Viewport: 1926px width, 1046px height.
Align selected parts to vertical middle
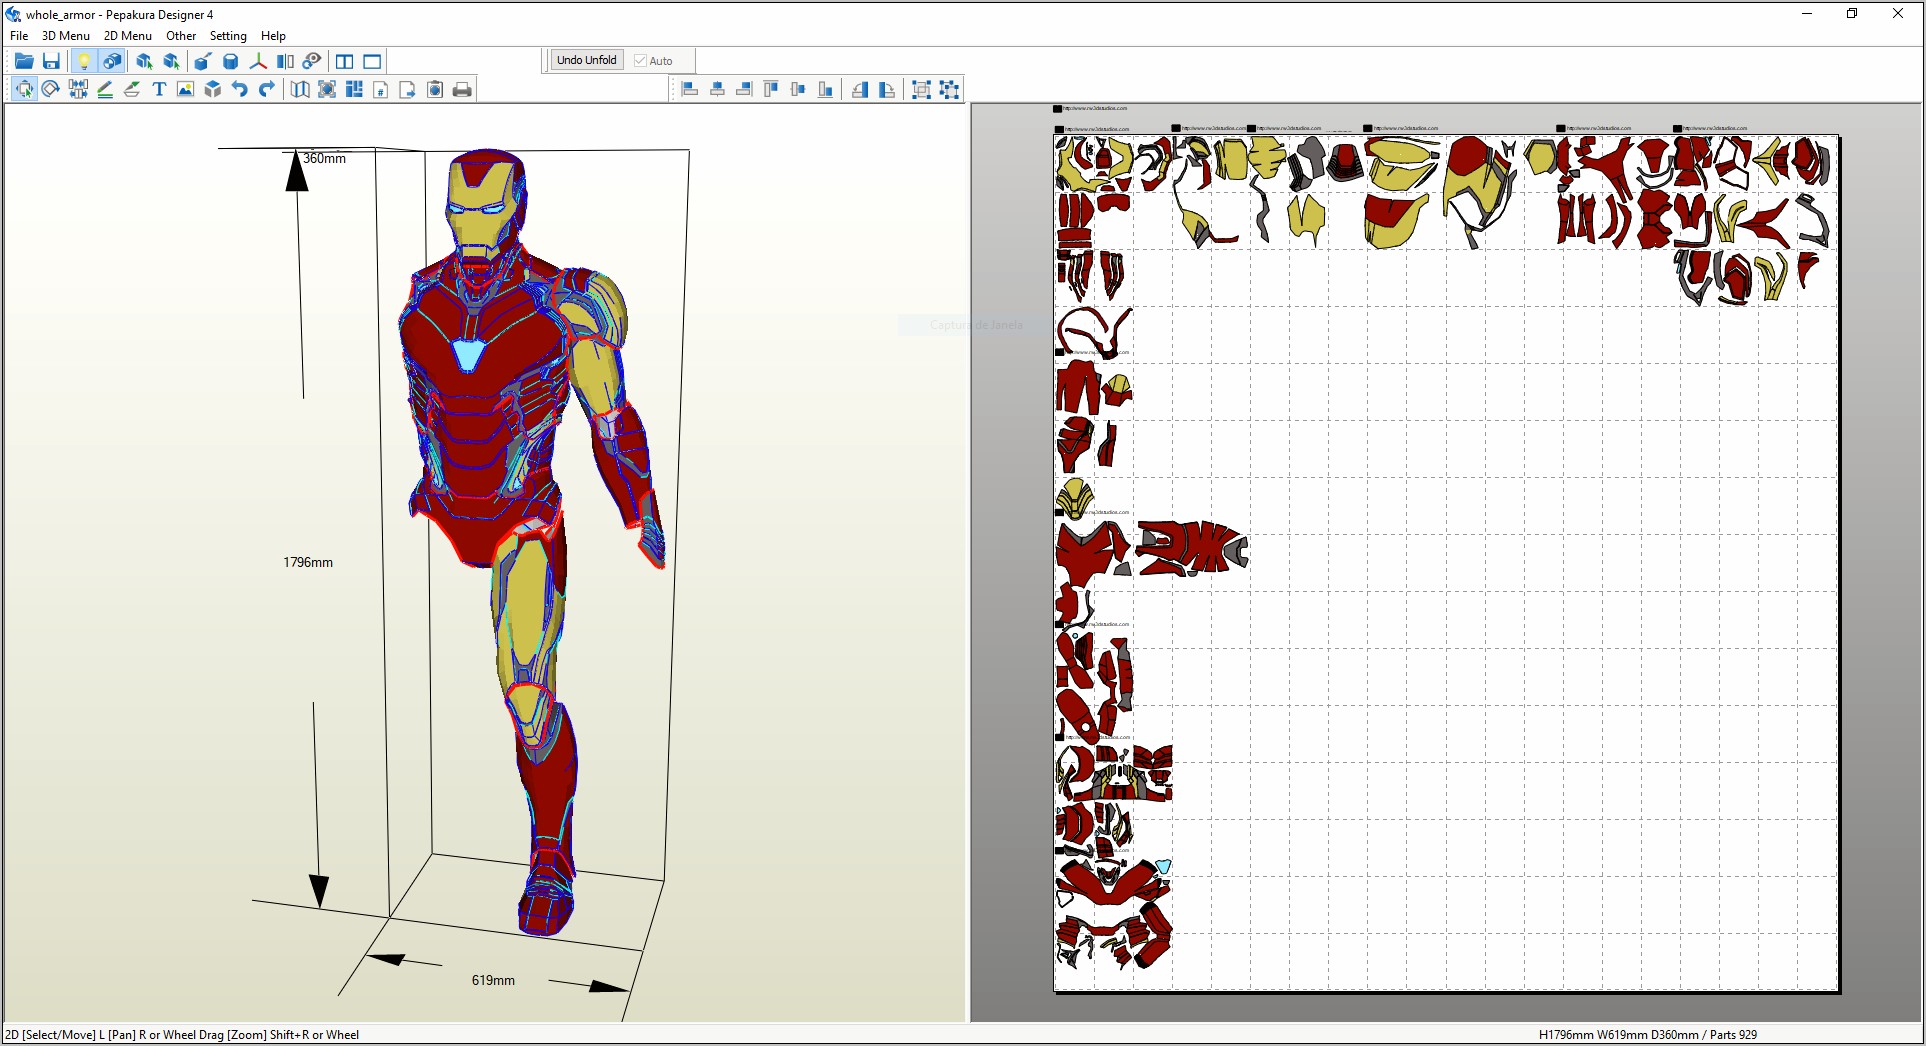pos(798,90)
